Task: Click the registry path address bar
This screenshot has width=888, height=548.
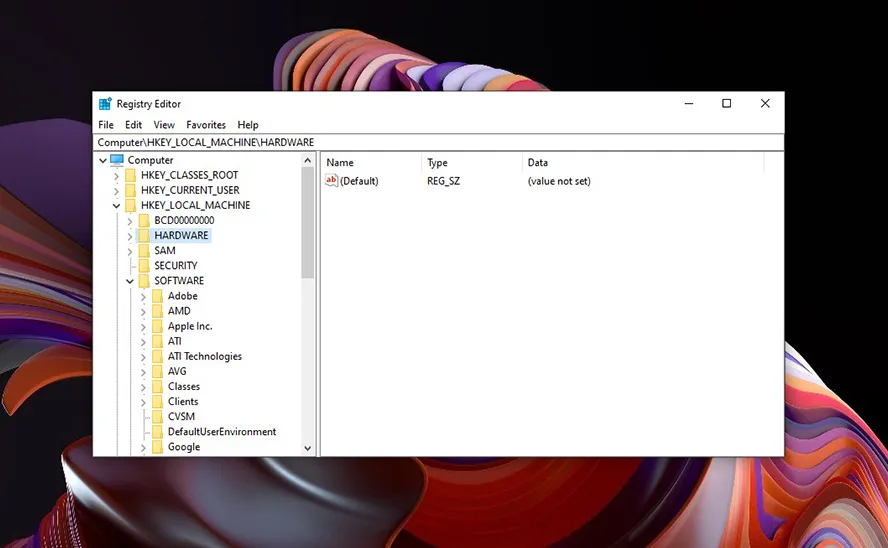Action: coord(438,143)
